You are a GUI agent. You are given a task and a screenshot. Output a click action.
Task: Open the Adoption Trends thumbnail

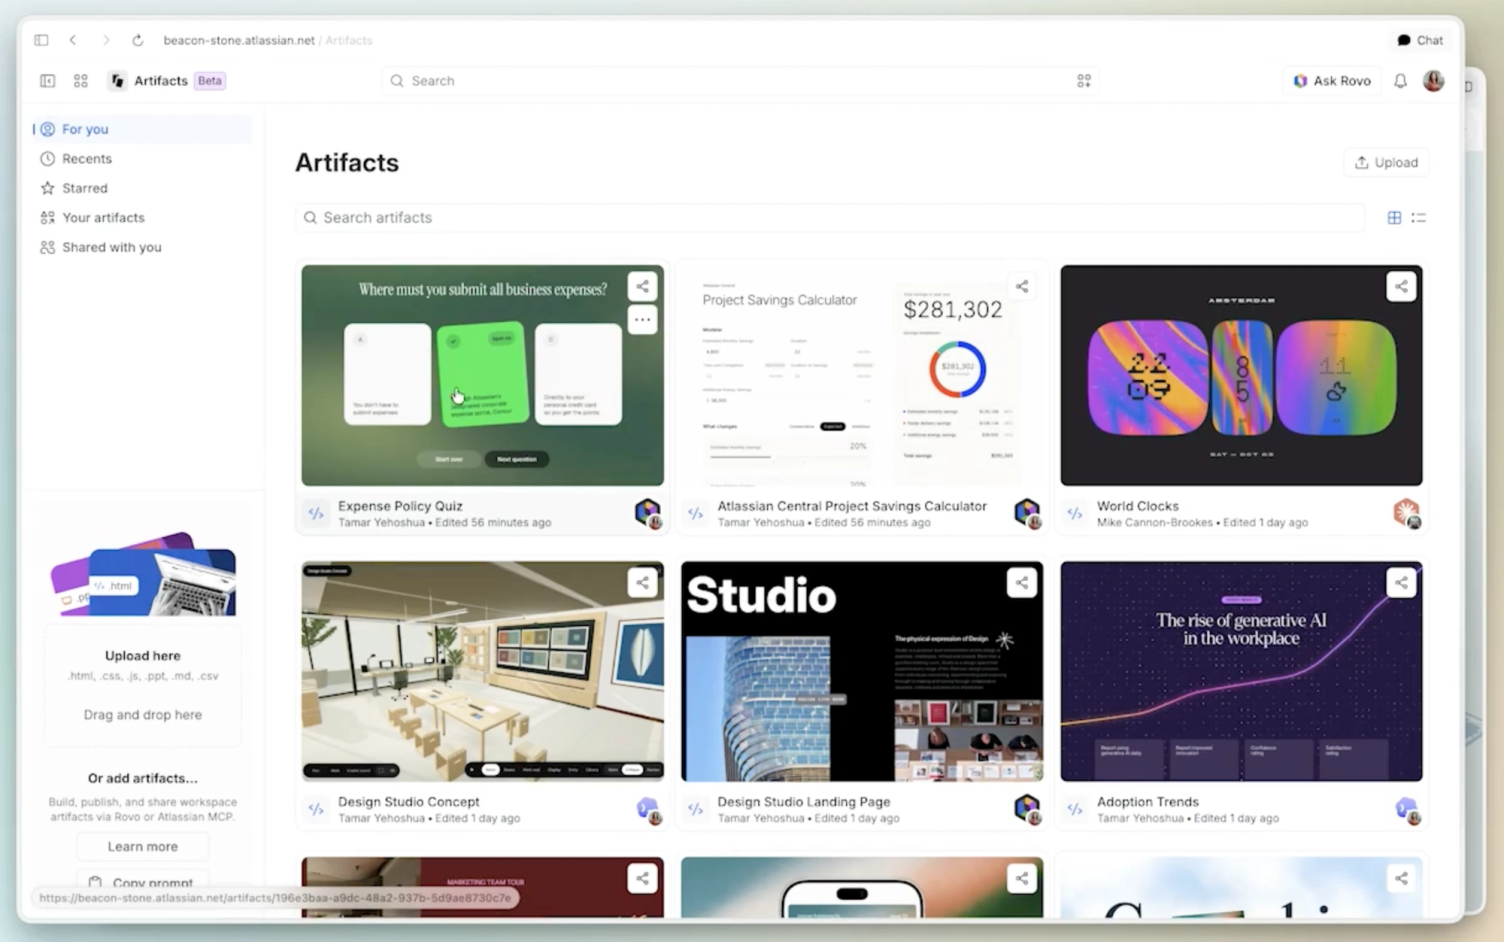pyautogui.click(x=1241, y=671)
